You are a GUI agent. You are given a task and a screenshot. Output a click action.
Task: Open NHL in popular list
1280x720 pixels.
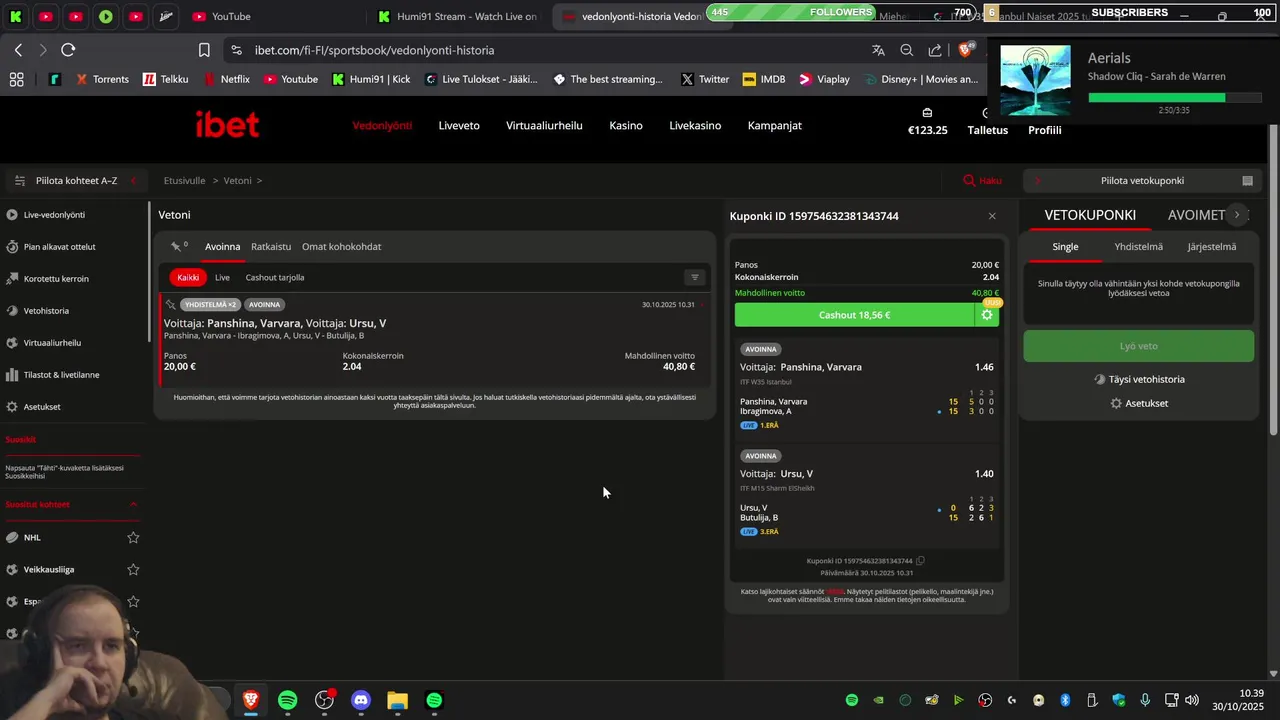coord(32,538)
